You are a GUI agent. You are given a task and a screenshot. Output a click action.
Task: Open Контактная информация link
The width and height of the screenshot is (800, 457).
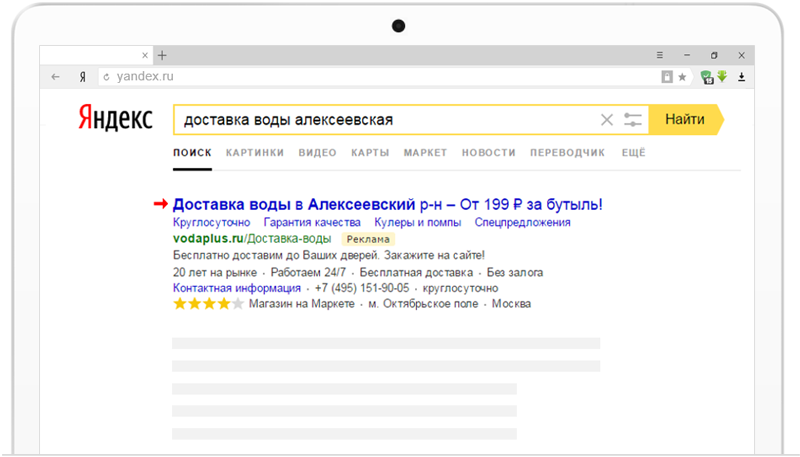[237, 288]
